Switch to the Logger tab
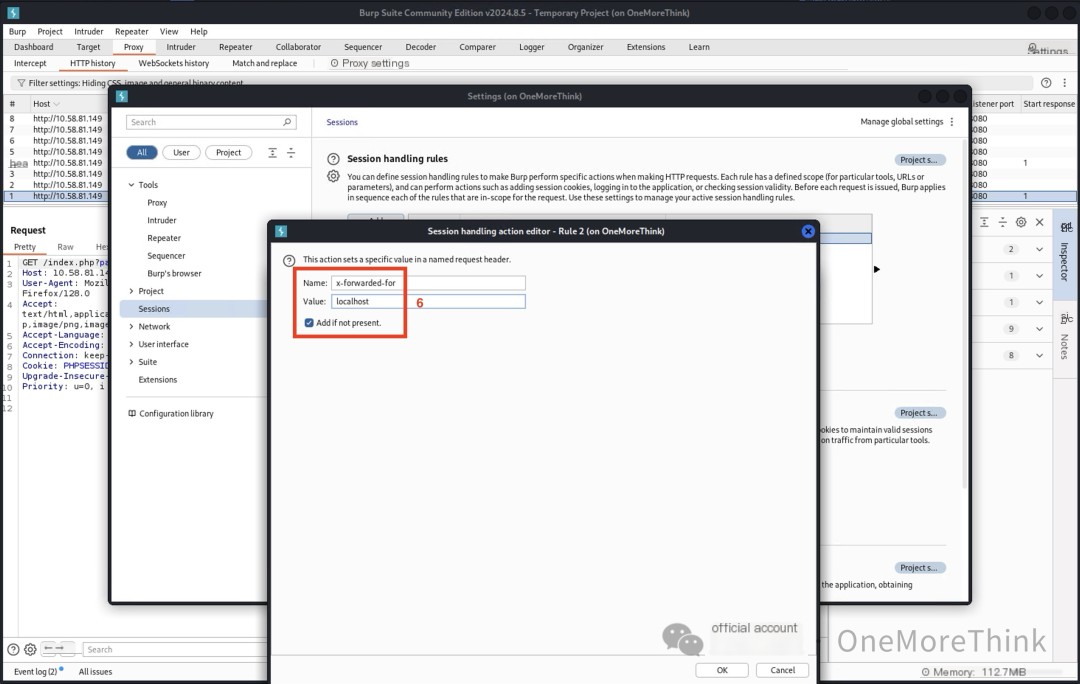The image size is (1080, 684). click(x=531, y=47)
